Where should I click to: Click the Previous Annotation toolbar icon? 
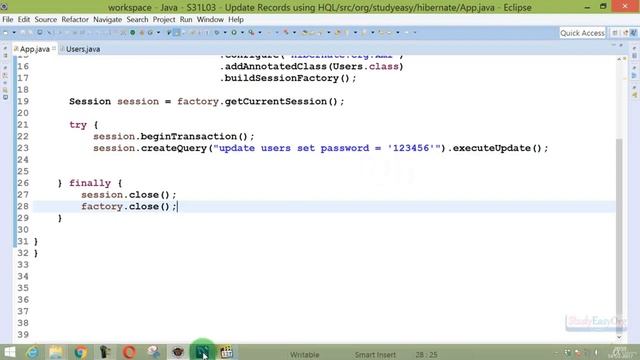(364, 33)
